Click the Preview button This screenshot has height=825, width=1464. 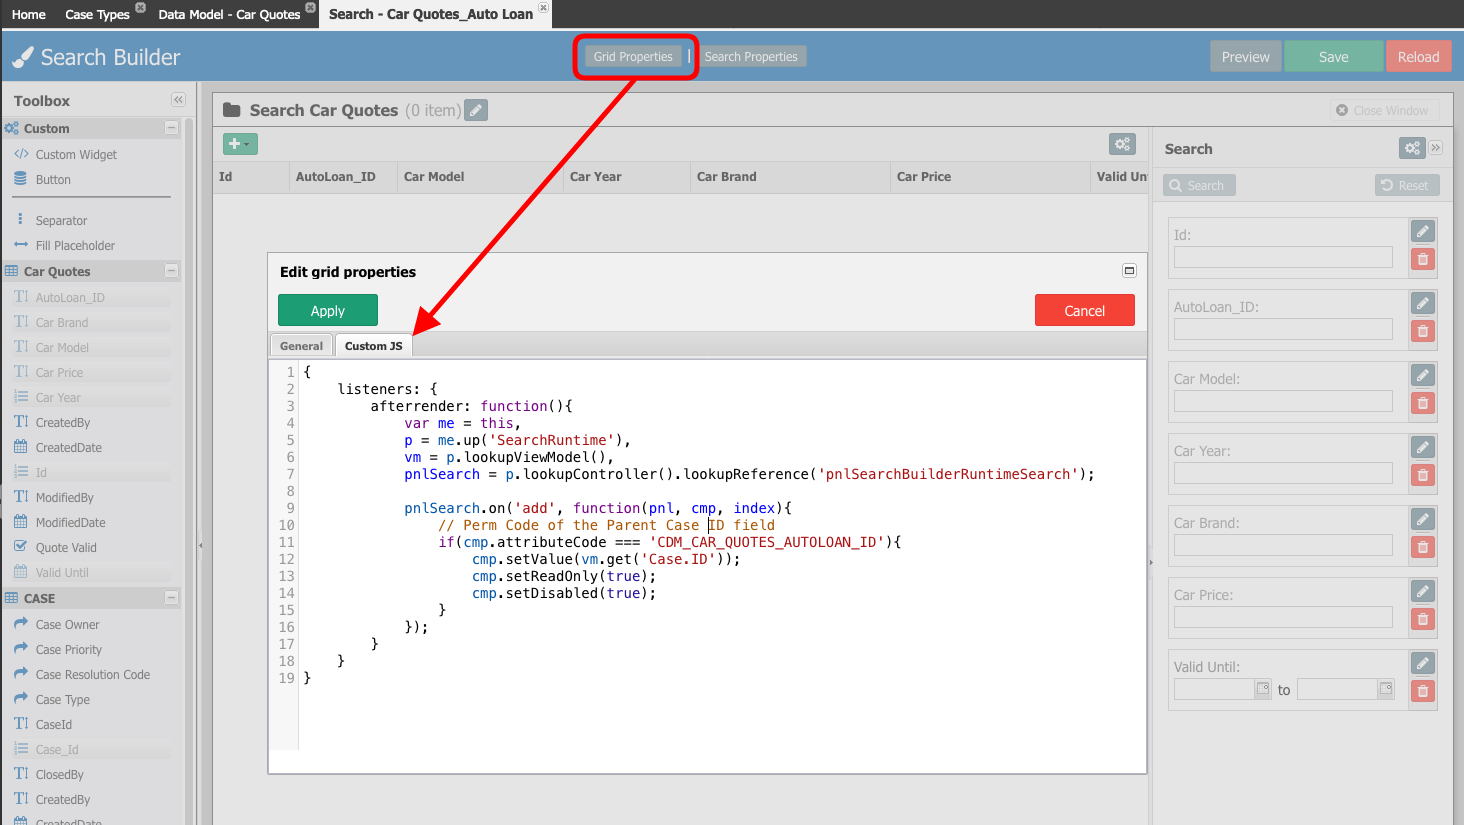(1245, 57)
